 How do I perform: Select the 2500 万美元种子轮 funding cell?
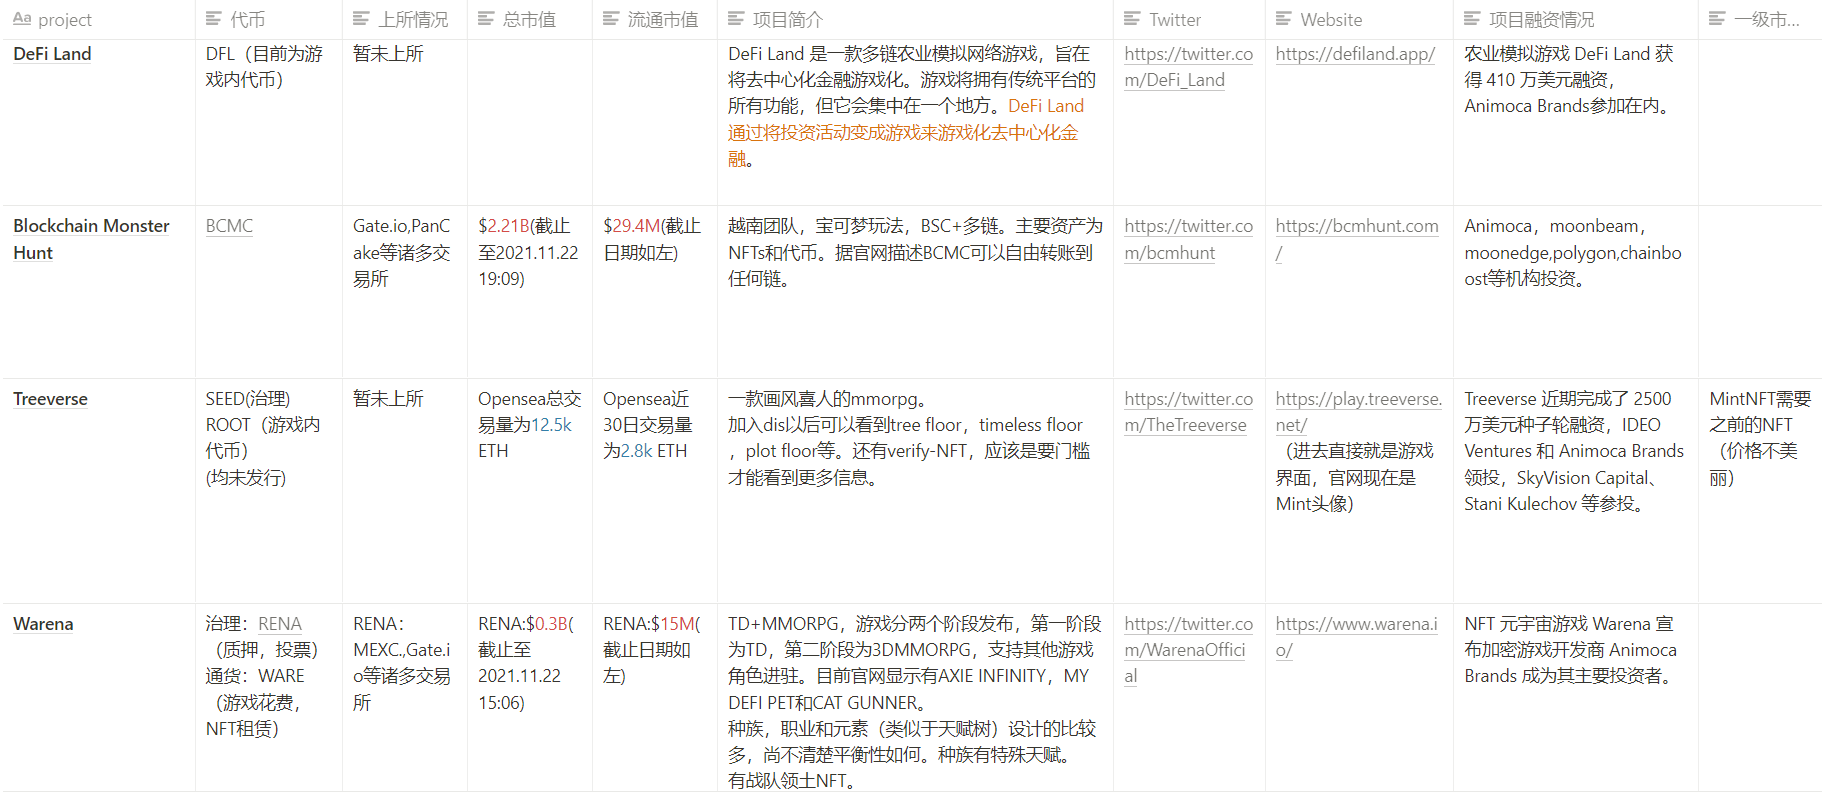(1576, 491)
